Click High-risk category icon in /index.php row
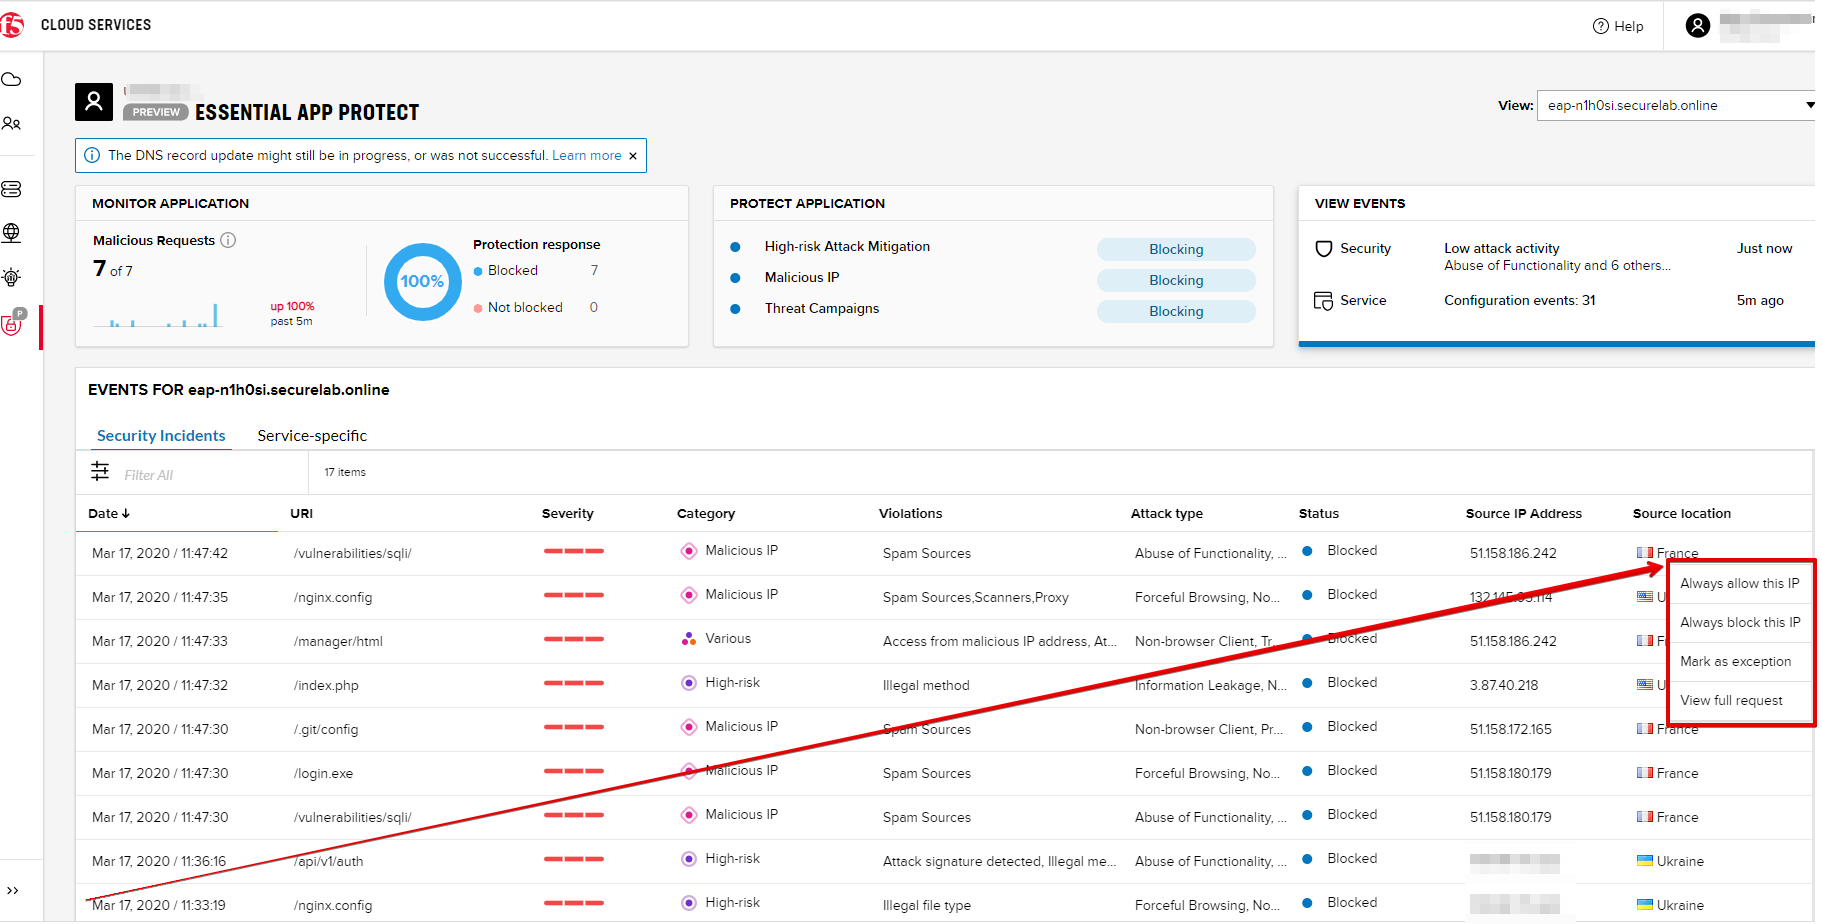Viewport: 1822px width, 924px height. click(x=688, y=683)
